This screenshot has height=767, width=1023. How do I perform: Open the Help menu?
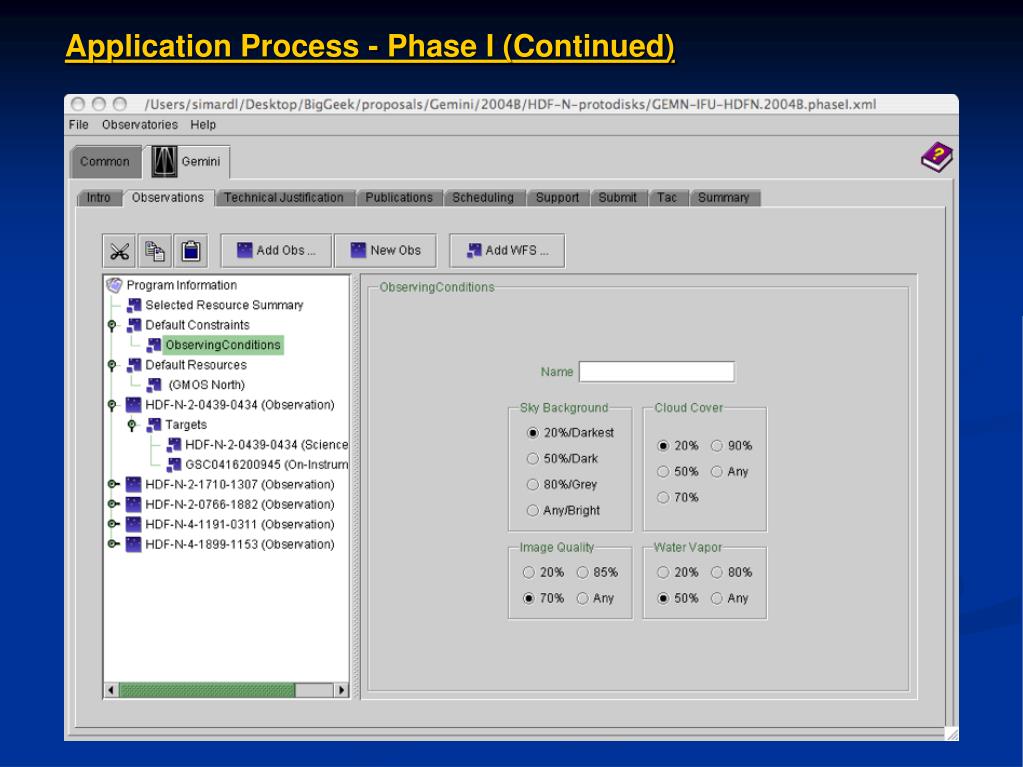tap(203, 125)
